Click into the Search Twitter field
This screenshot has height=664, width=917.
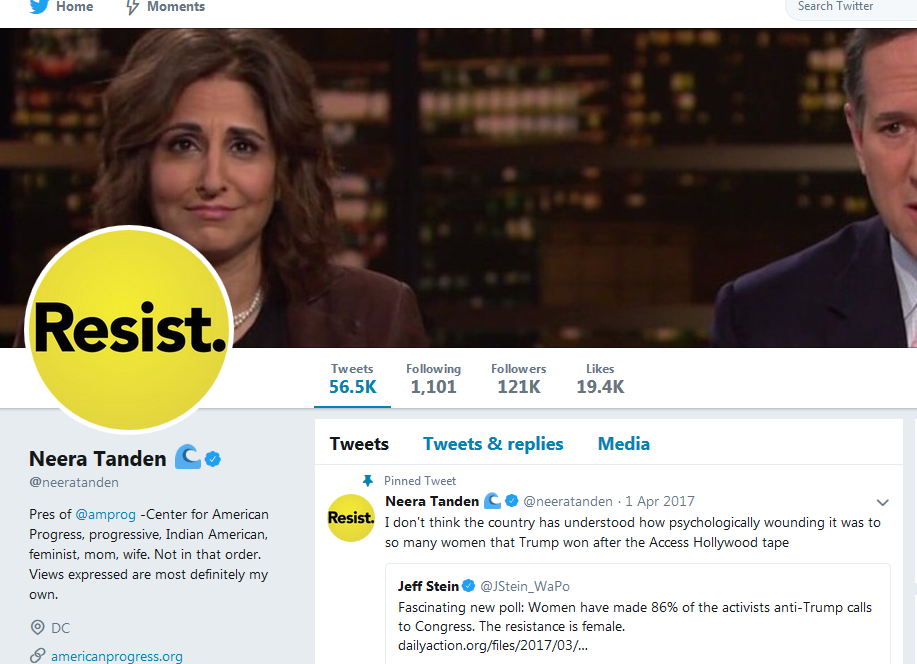(851, 7)
